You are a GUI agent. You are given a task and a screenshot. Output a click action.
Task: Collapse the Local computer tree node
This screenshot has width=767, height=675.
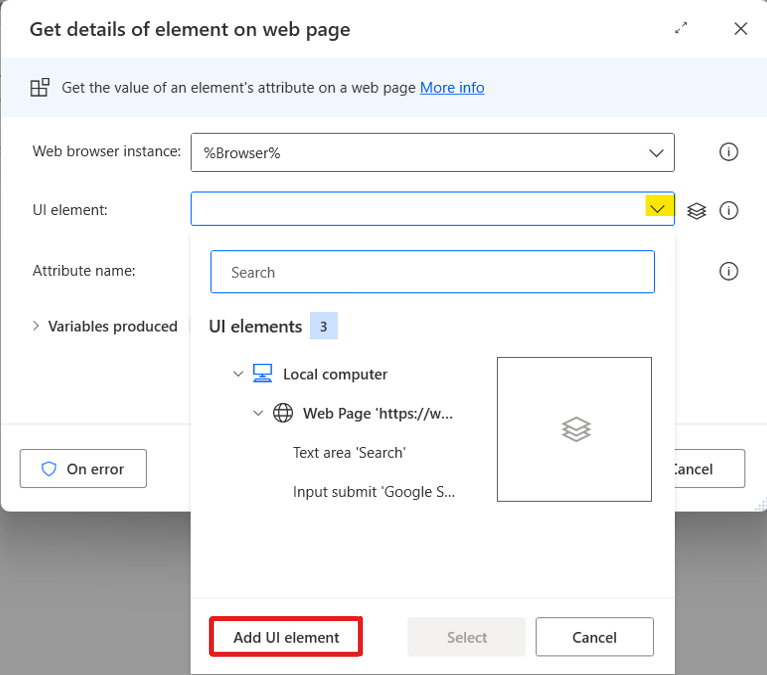[x=238, y=374]
